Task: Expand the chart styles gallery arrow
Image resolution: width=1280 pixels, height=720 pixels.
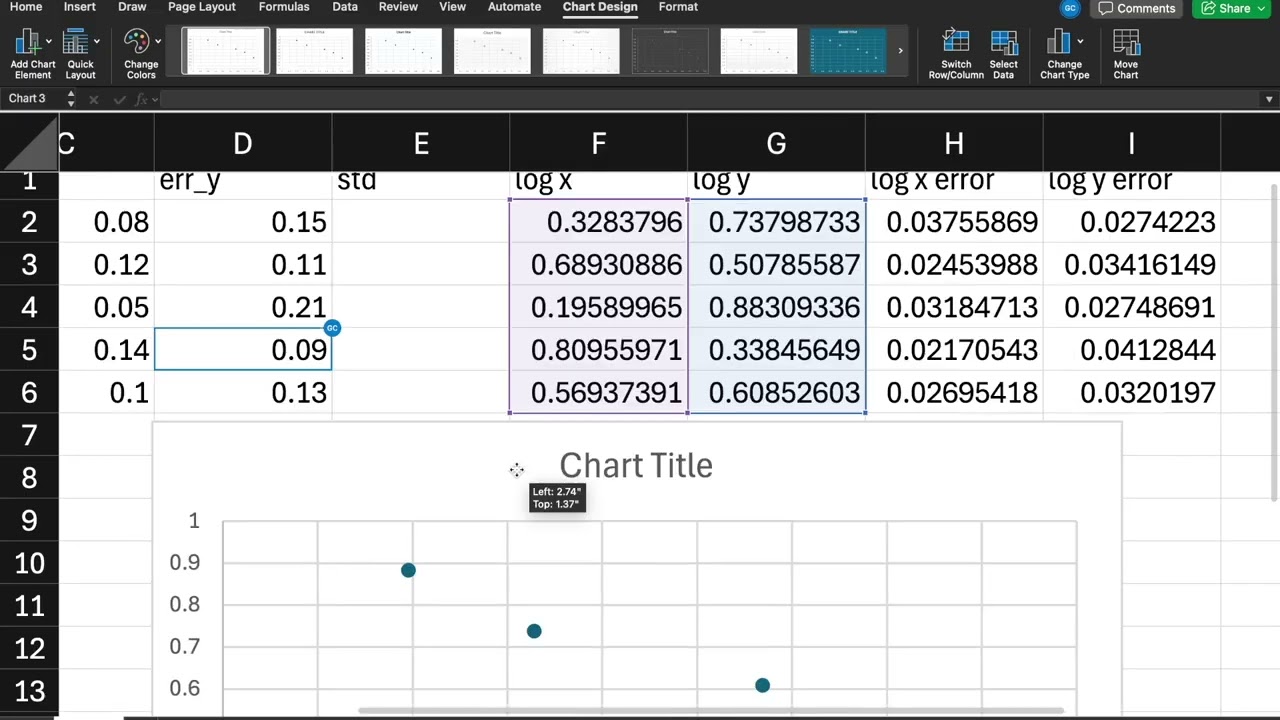Action: pyautogui.click(x=900, y=51)
